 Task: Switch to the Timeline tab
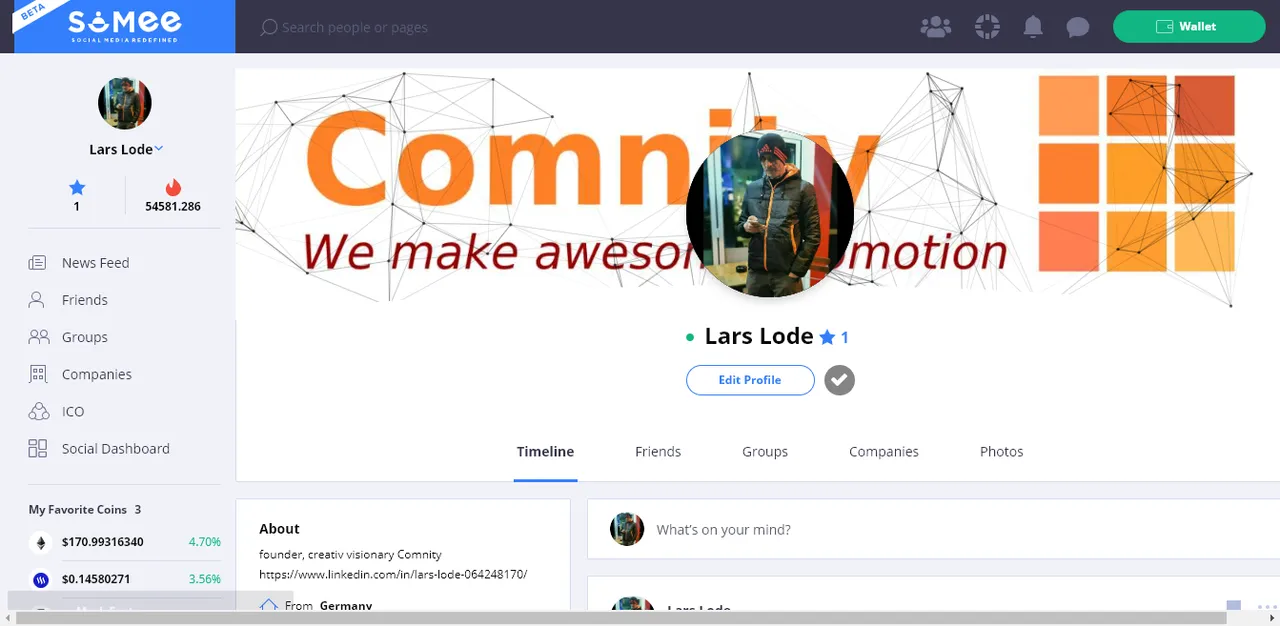(545, 452)
